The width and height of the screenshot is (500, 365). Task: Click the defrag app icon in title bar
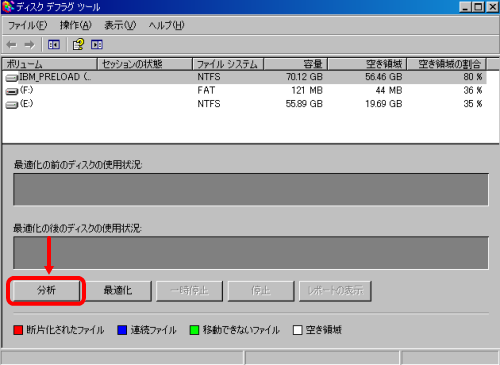tap(8, 7)
